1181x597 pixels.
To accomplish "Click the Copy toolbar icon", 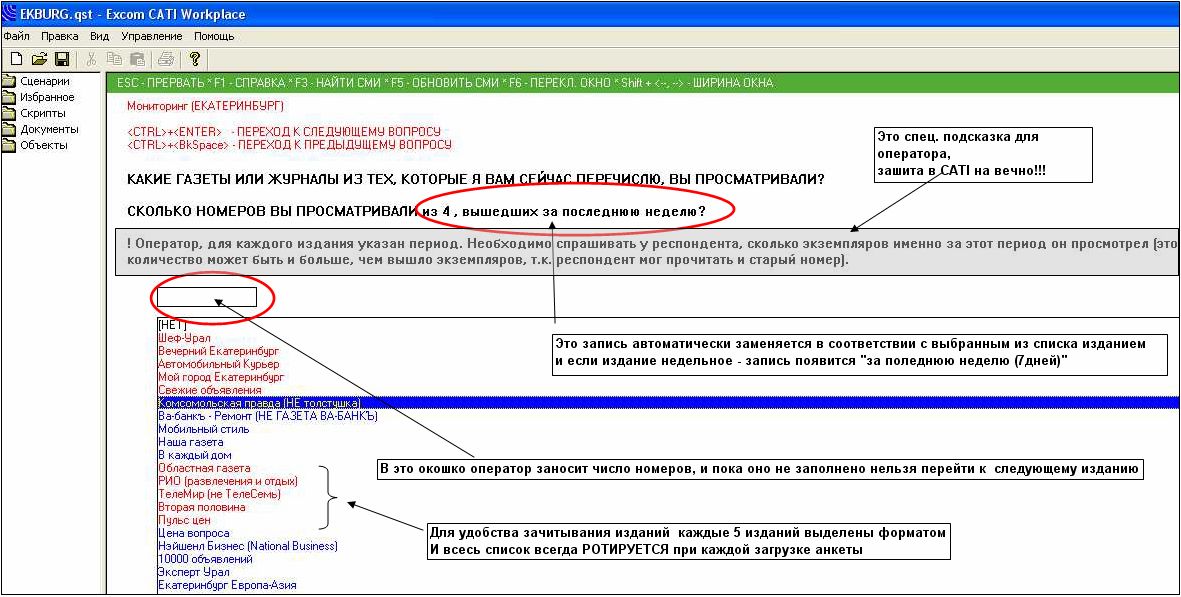I will tap(115, 60).
